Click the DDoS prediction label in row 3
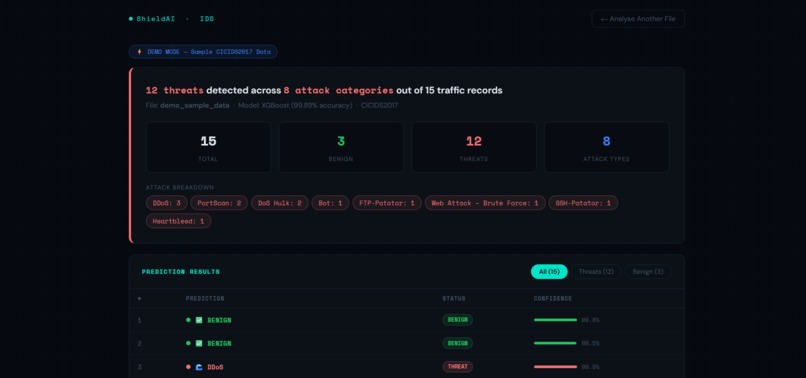Viewport: 806px width, 378px height. 215,367
